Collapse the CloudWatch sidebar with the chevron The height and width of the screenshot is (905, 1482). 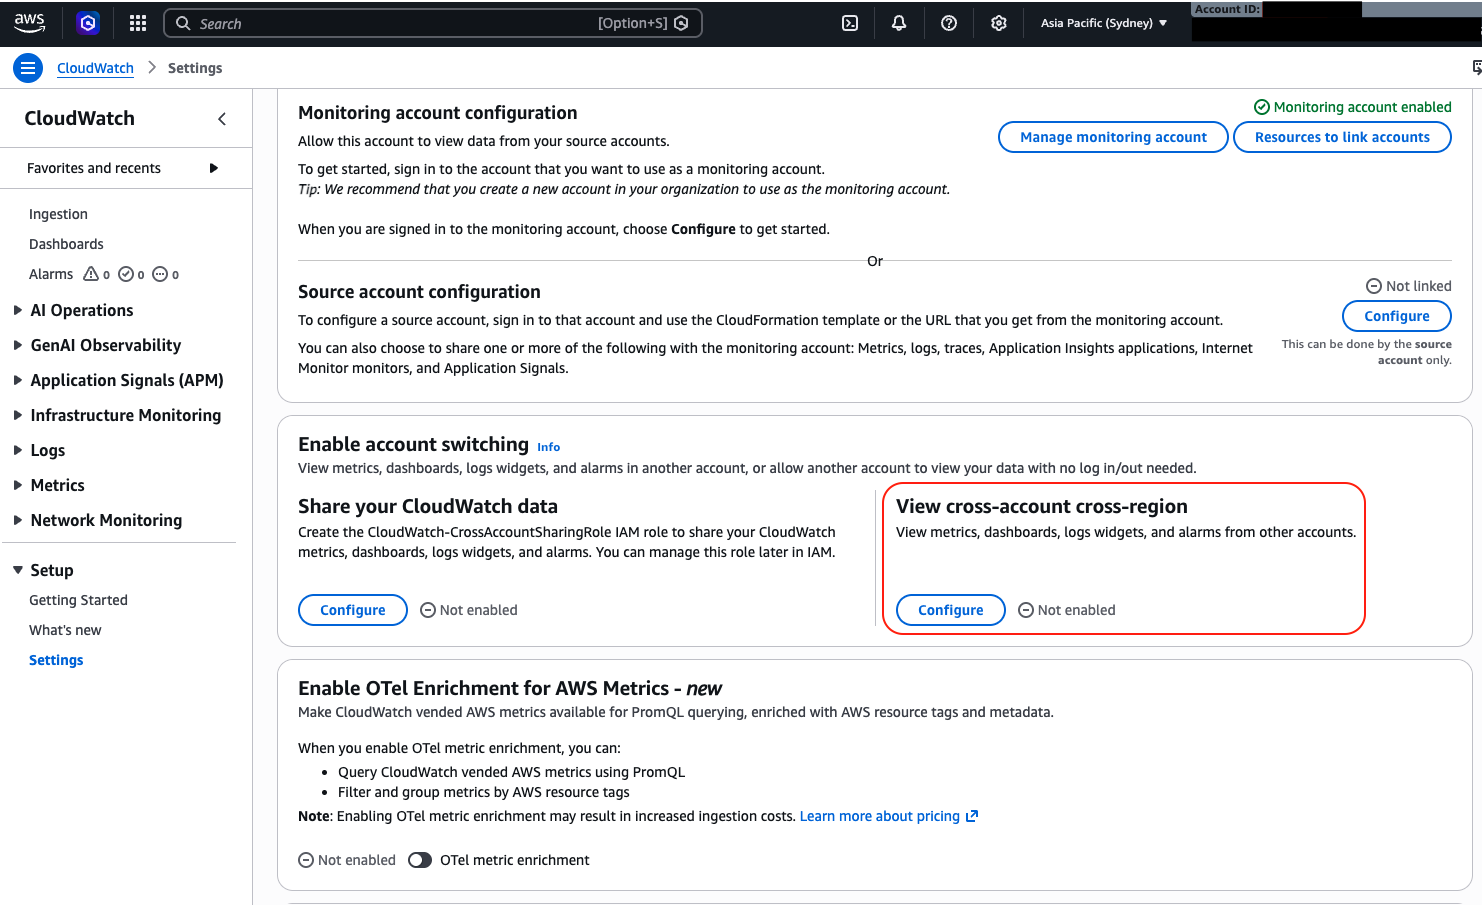pyautogui.click(x=222, y=119)
